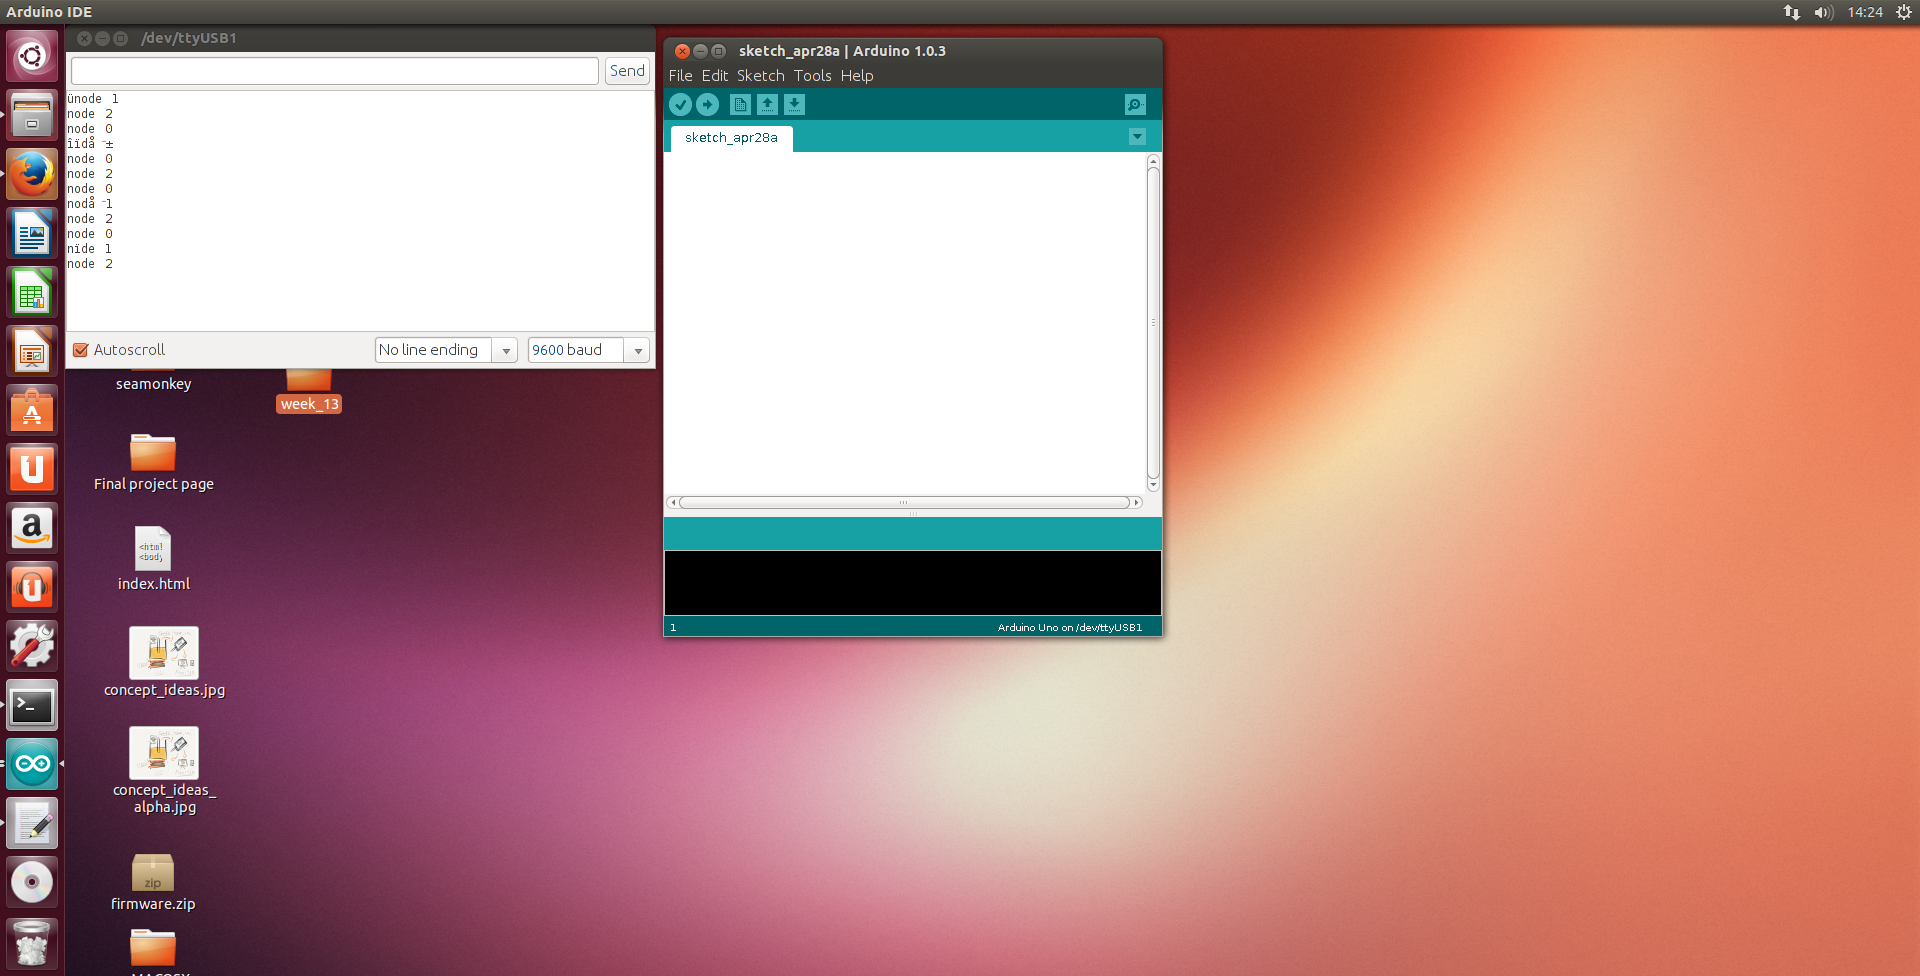Open the sound volume indicator
This screenshot has width=1920, height=976.
pyautogui.click(x=1823, y=12)
